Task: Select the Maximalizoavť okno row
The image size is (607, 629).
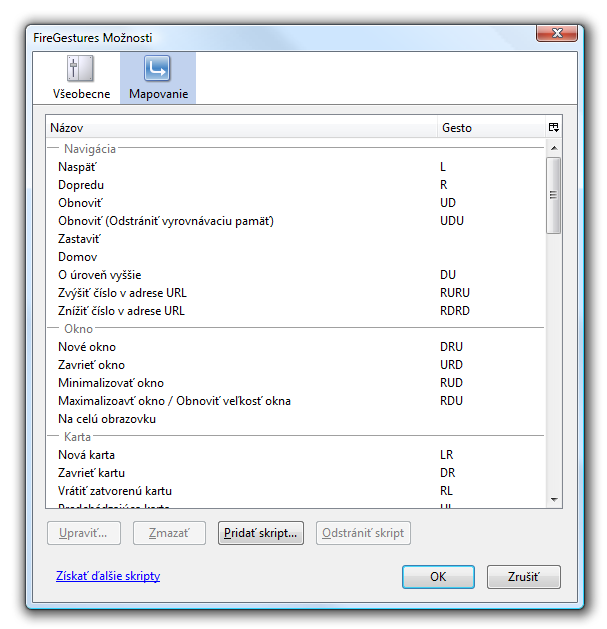Action: coord(296,401)
